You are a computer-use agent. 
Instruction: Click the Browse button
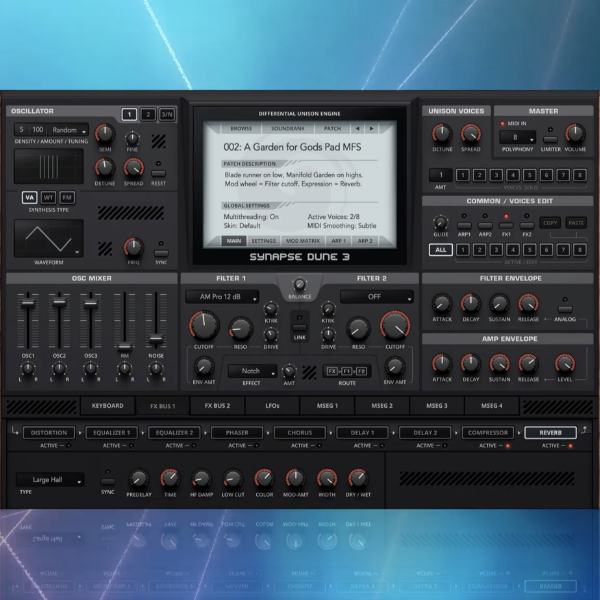coord(241,129)
